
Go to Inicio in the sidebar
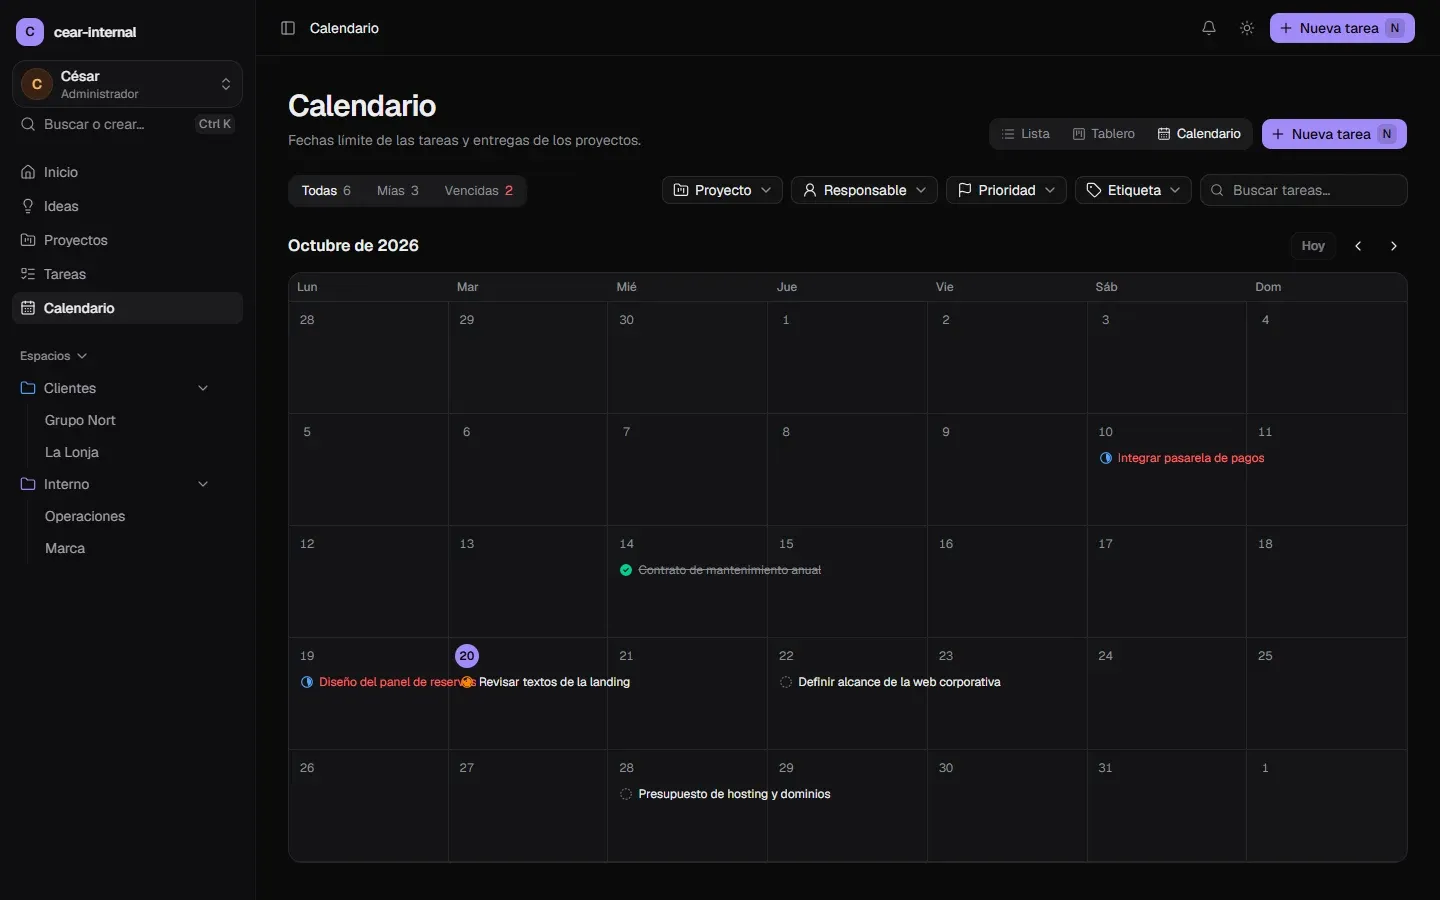(x=127, y=172)
